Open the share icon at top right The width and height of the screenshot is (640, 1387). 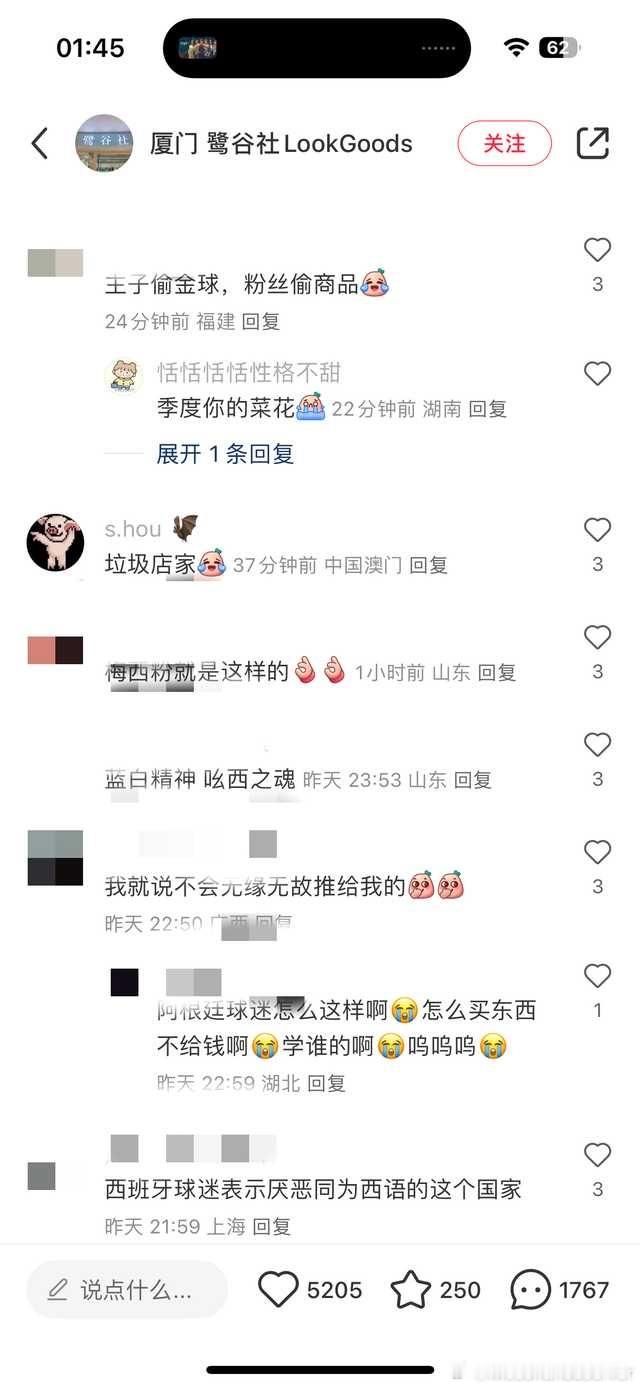coord(593,144)
